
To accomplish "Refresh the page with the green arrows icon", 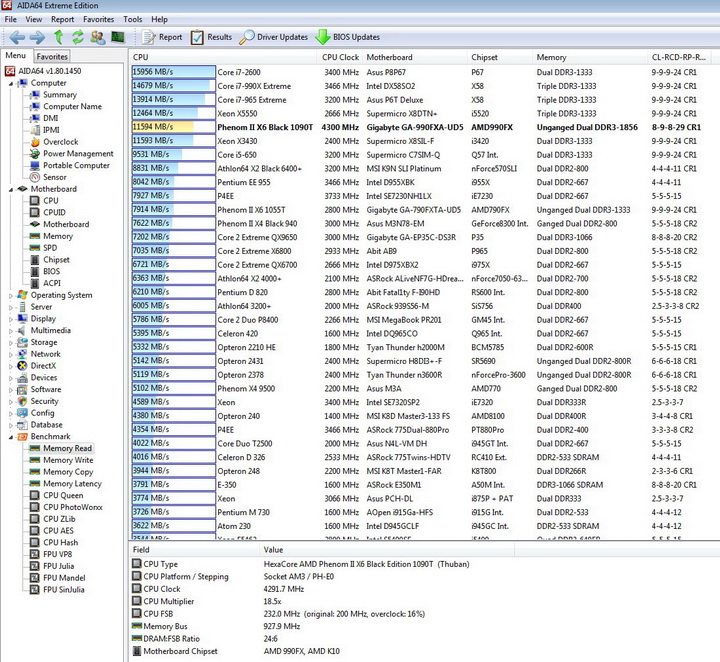I will [x=77, y=37].
